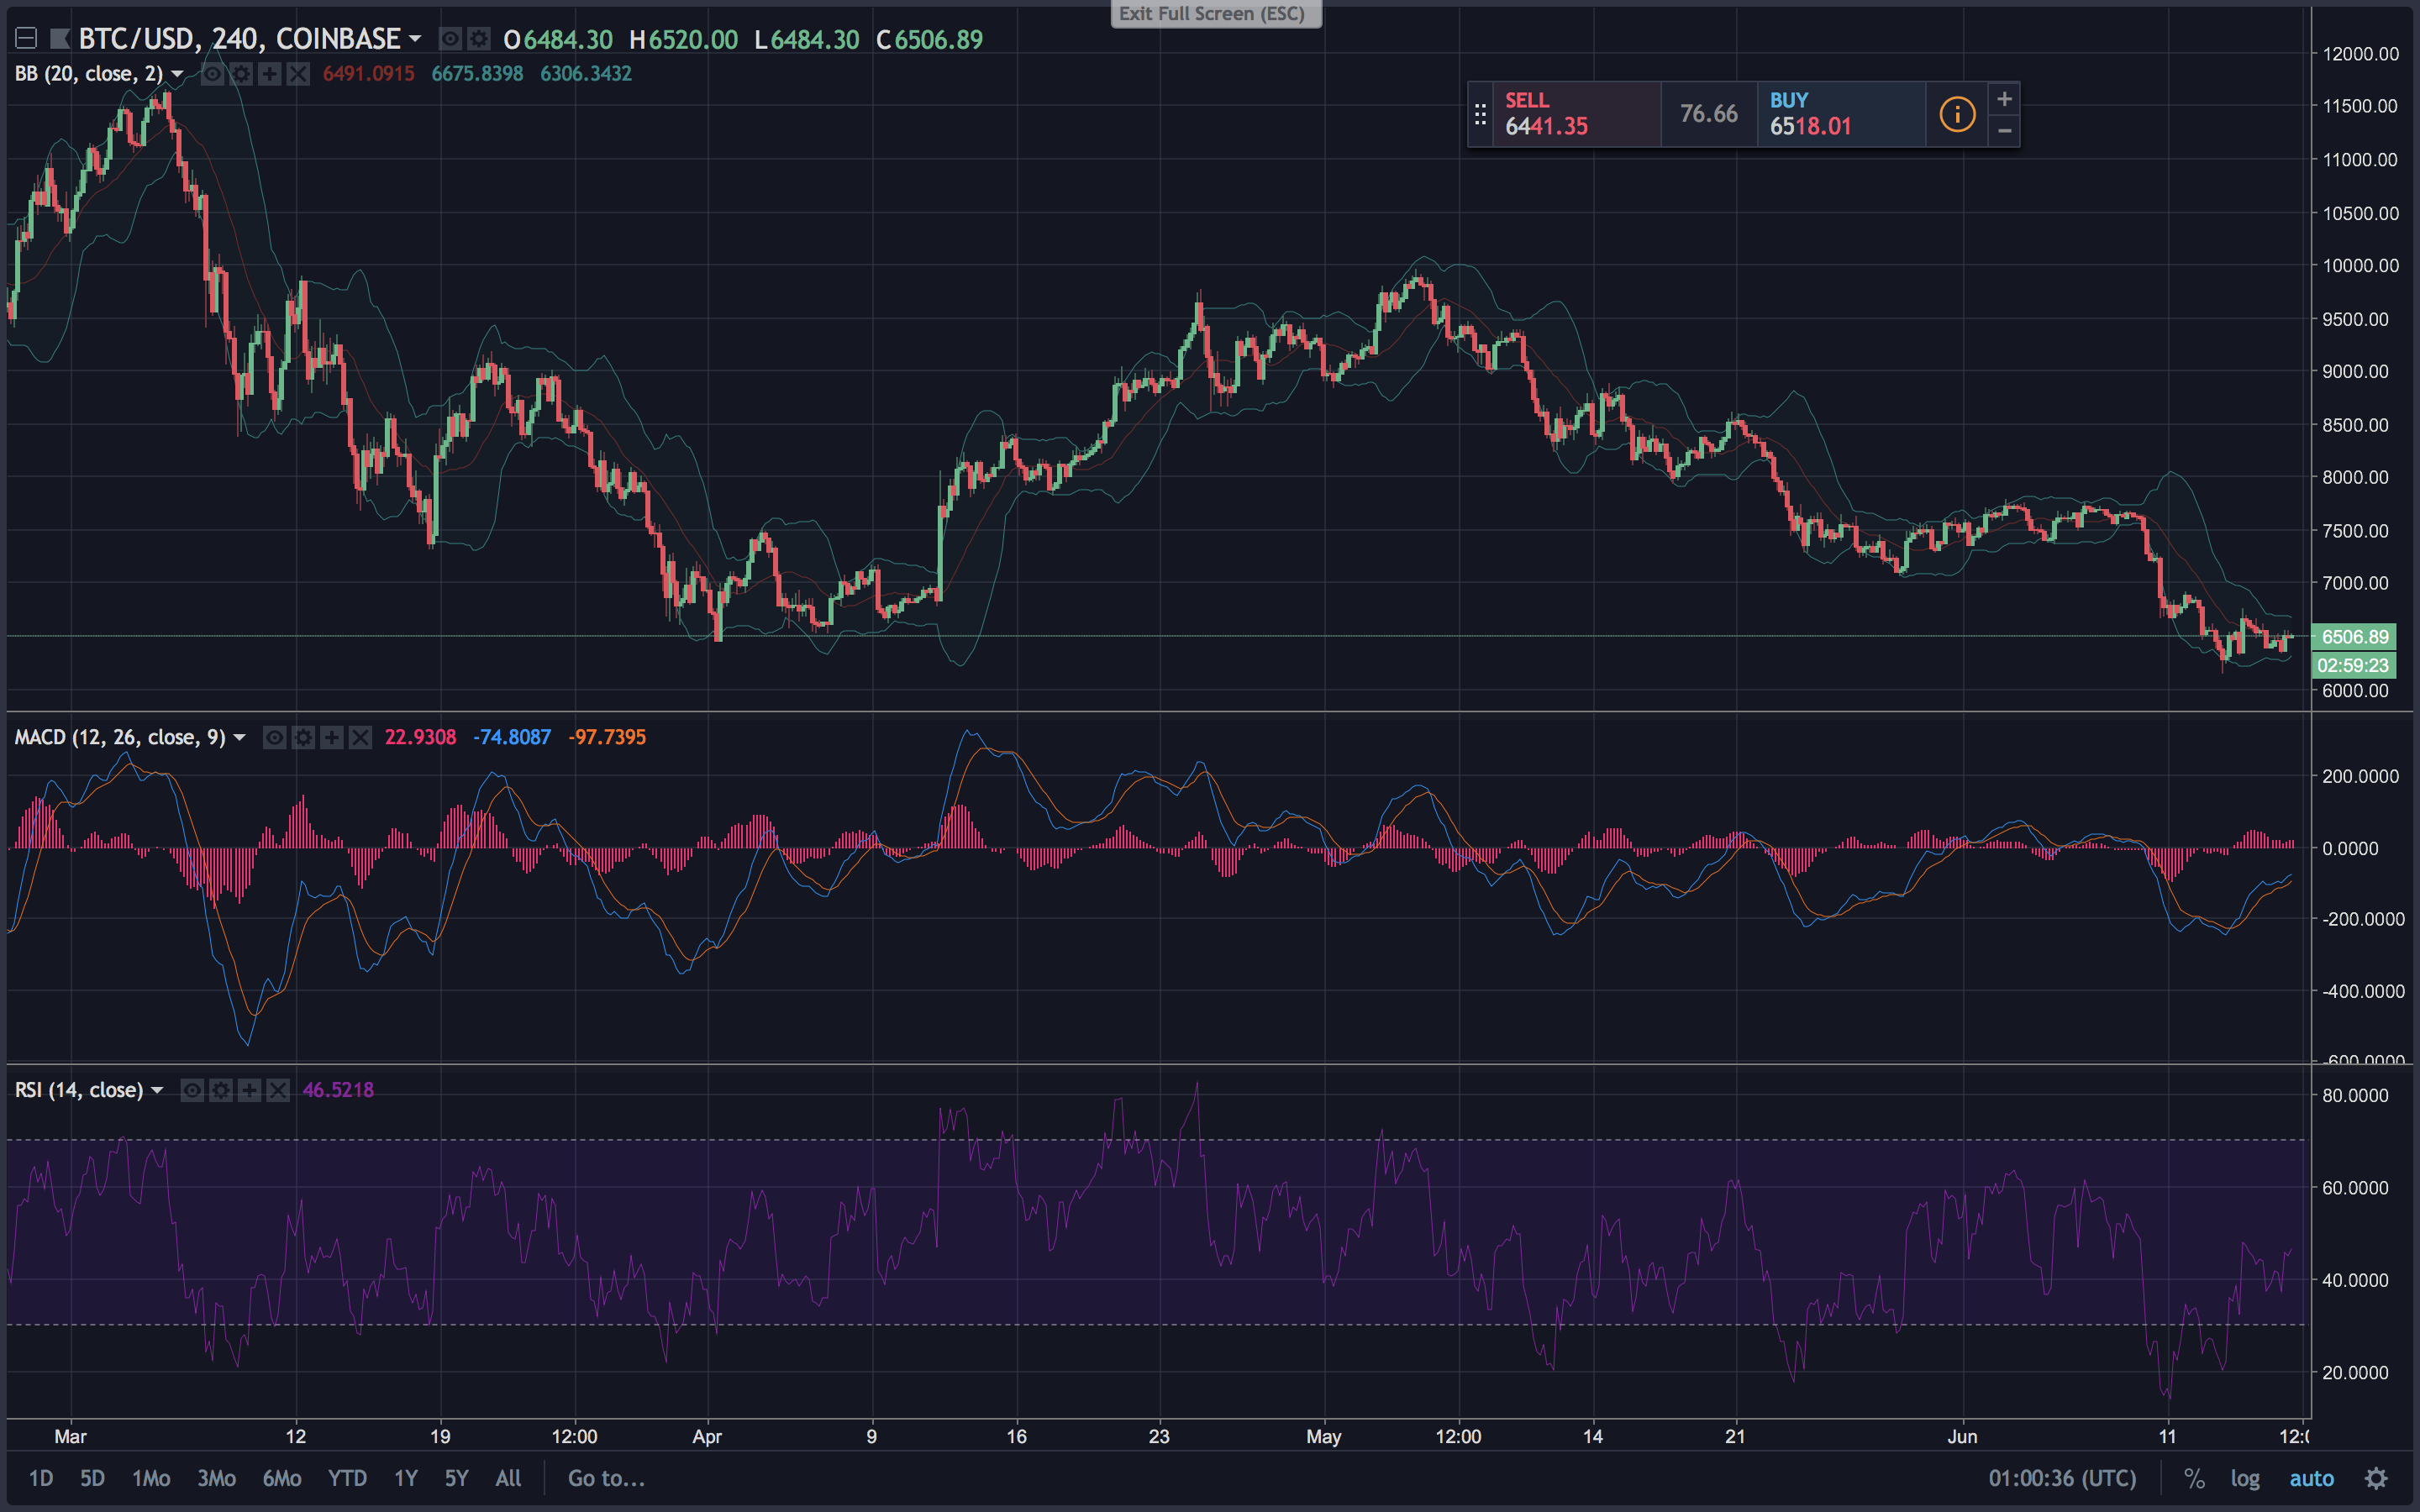This screenshot has height=1512, width=2420.
Task: Click the high price H 6520.00
Action: tap(683, 40)
